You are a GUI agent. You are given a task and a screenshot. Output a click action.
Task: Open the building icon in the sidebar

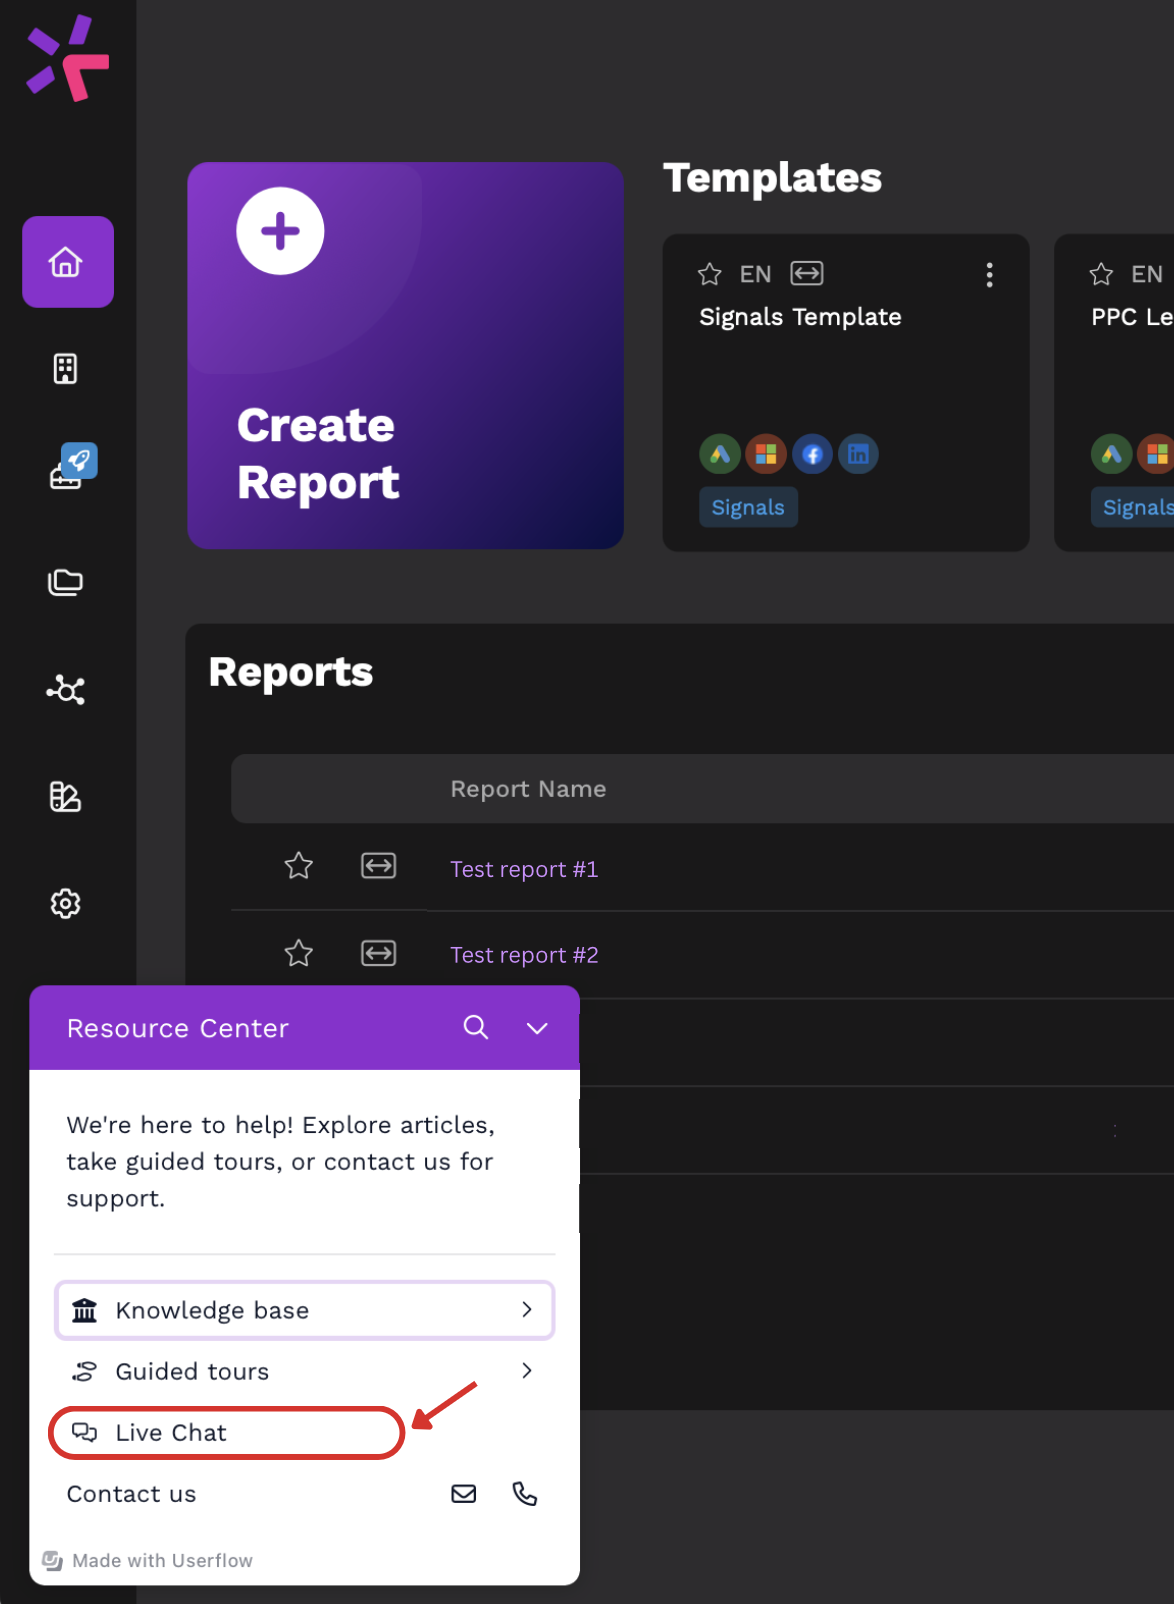66,369
